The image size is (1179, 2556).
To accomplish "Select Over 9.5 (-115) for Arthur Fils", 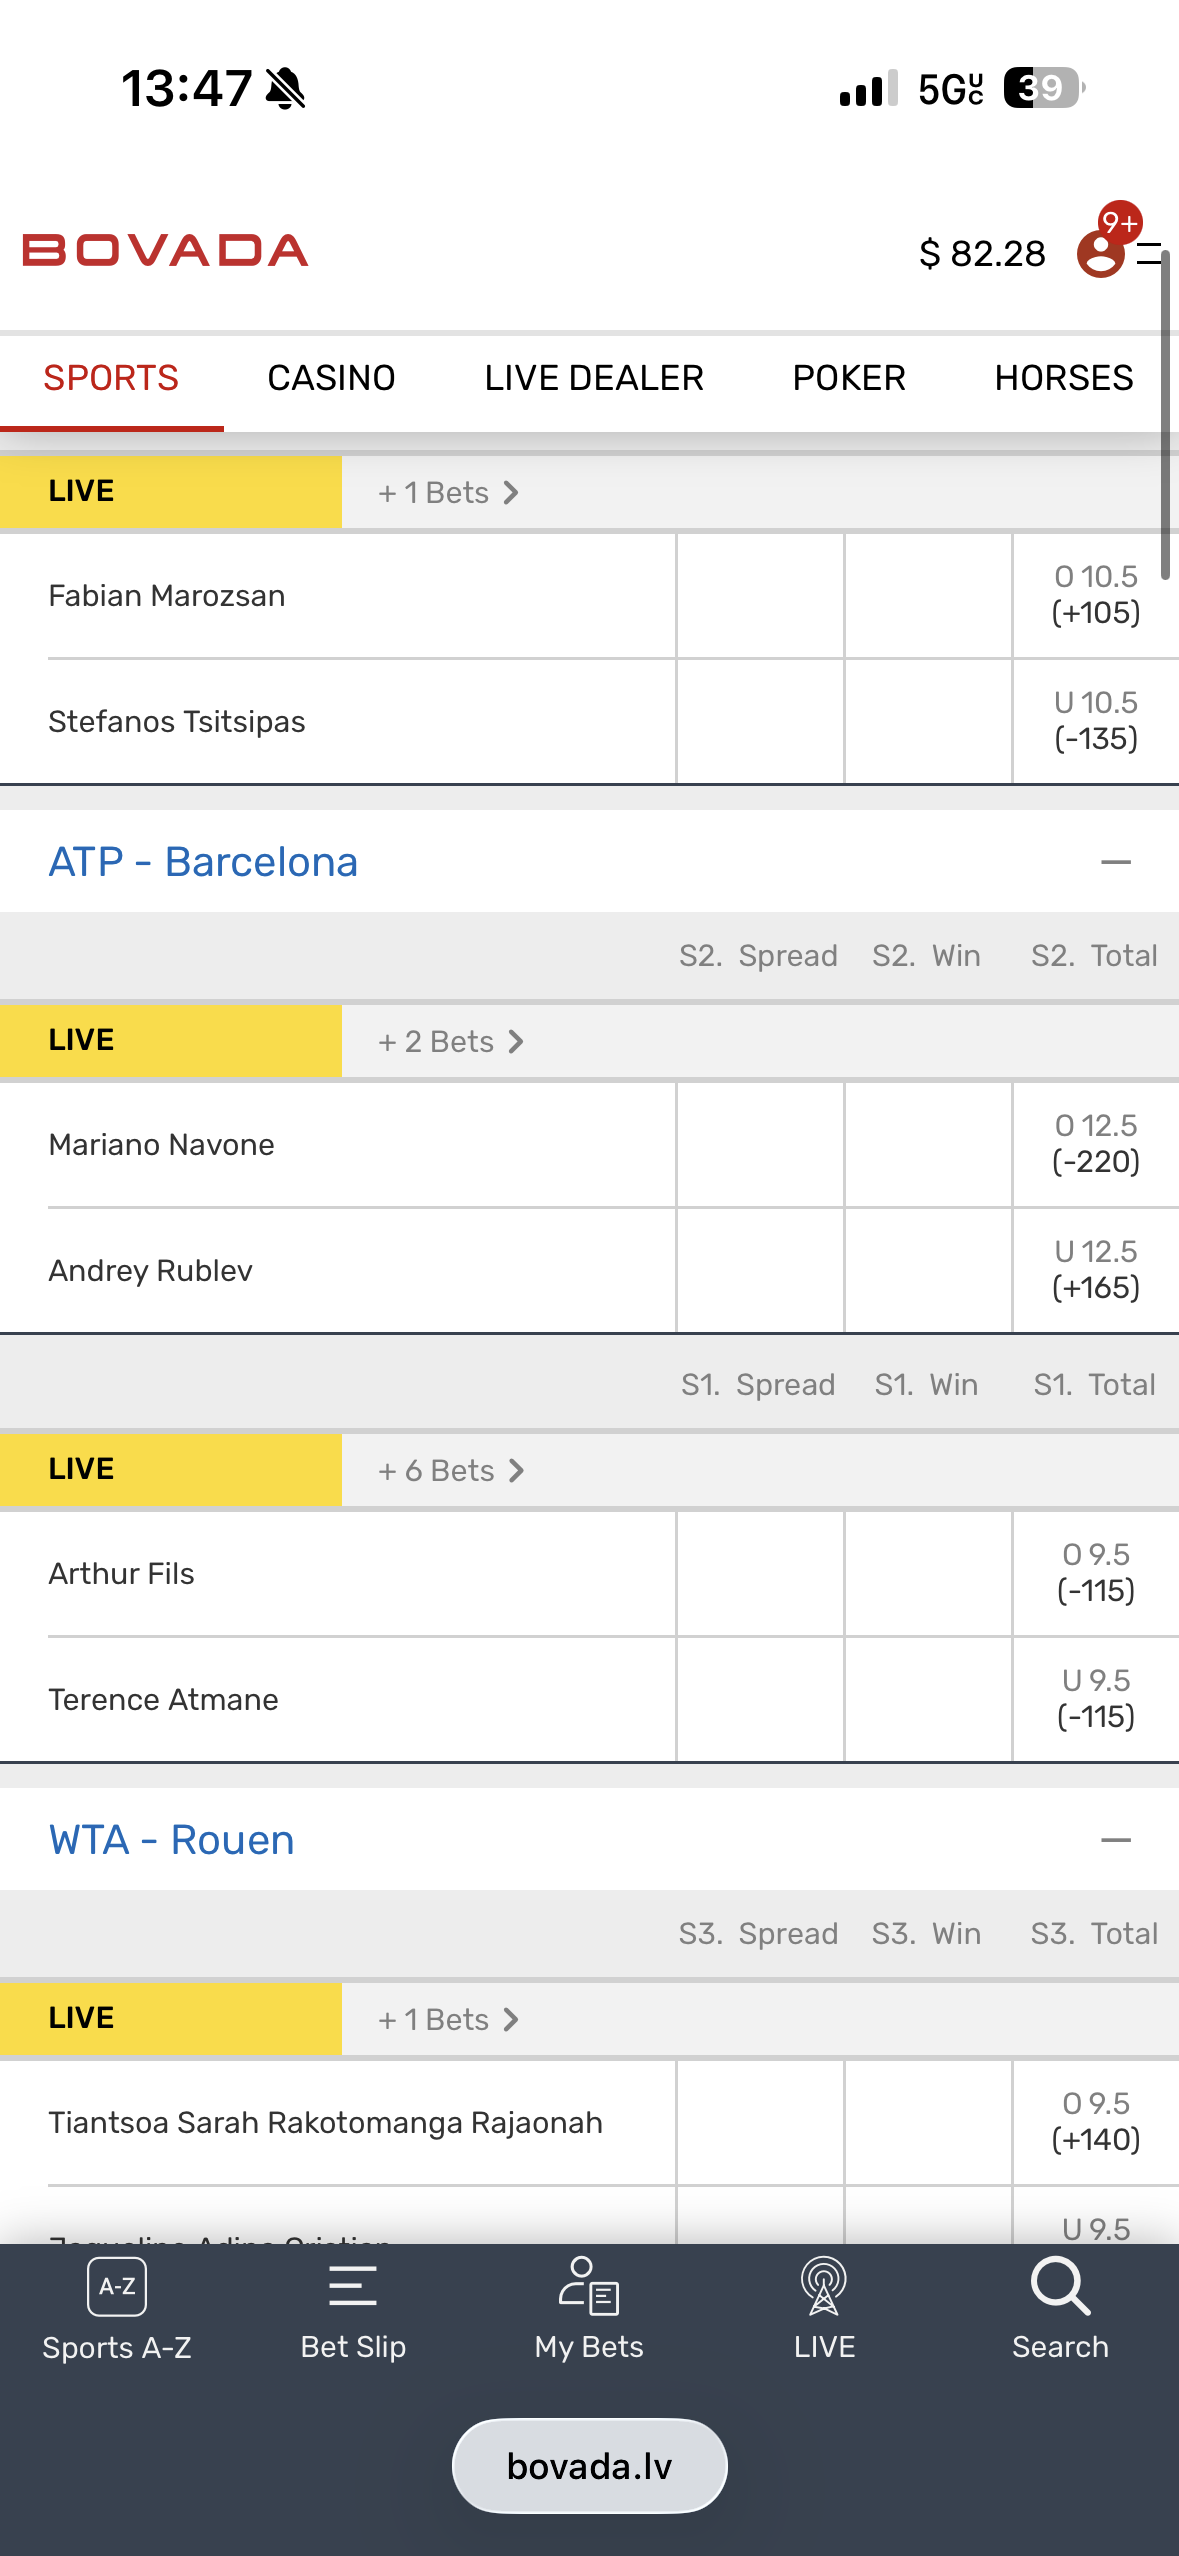I will pos(1096,1573).
